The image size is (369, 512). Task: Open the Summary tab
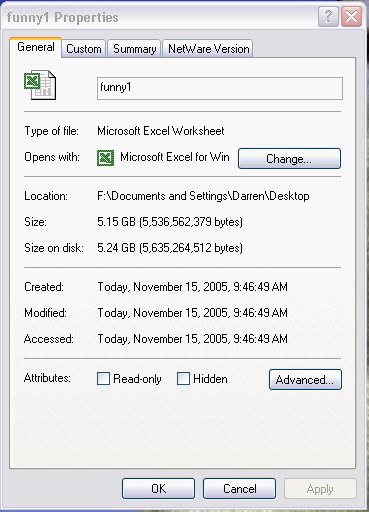tap(135, 49)
